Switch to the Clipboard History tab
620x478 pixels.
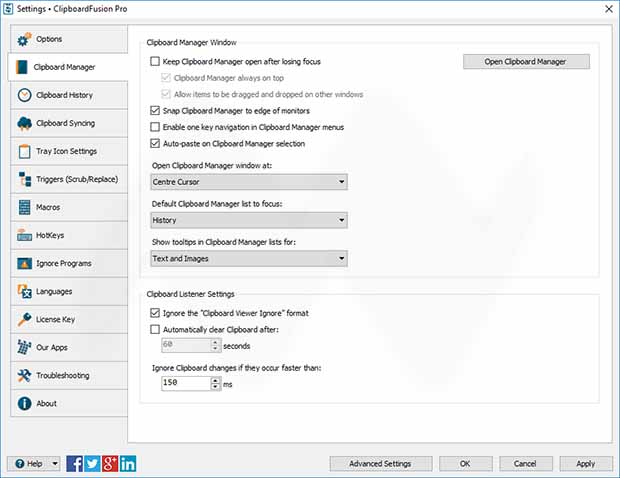[69, 95]
